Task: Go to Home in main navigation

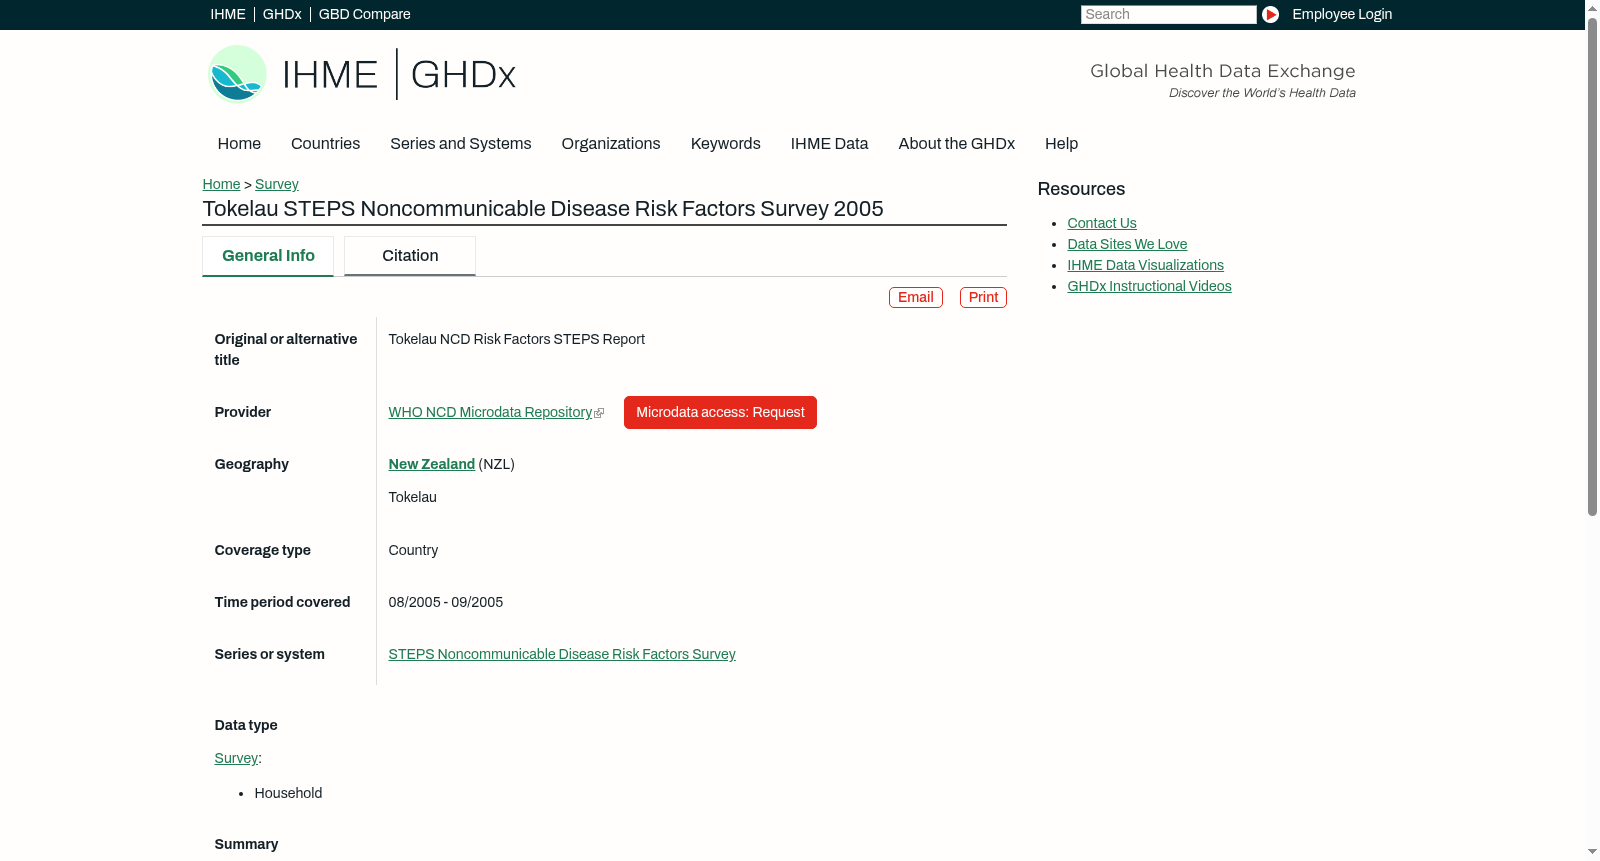Action: [x=239, y=144]
